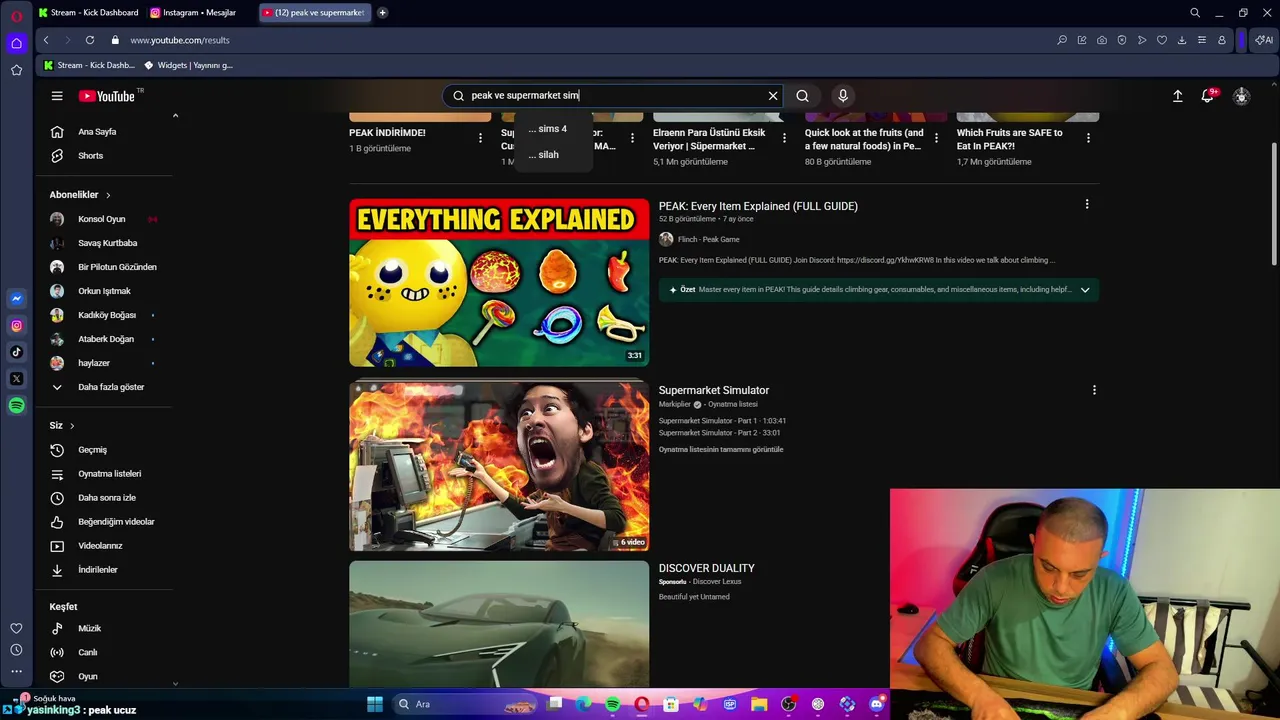Open more options for Elraenn Para Üstünü video
Image resolution: width=1280 pixels, height=720 pixels.
tap(784, 138)
